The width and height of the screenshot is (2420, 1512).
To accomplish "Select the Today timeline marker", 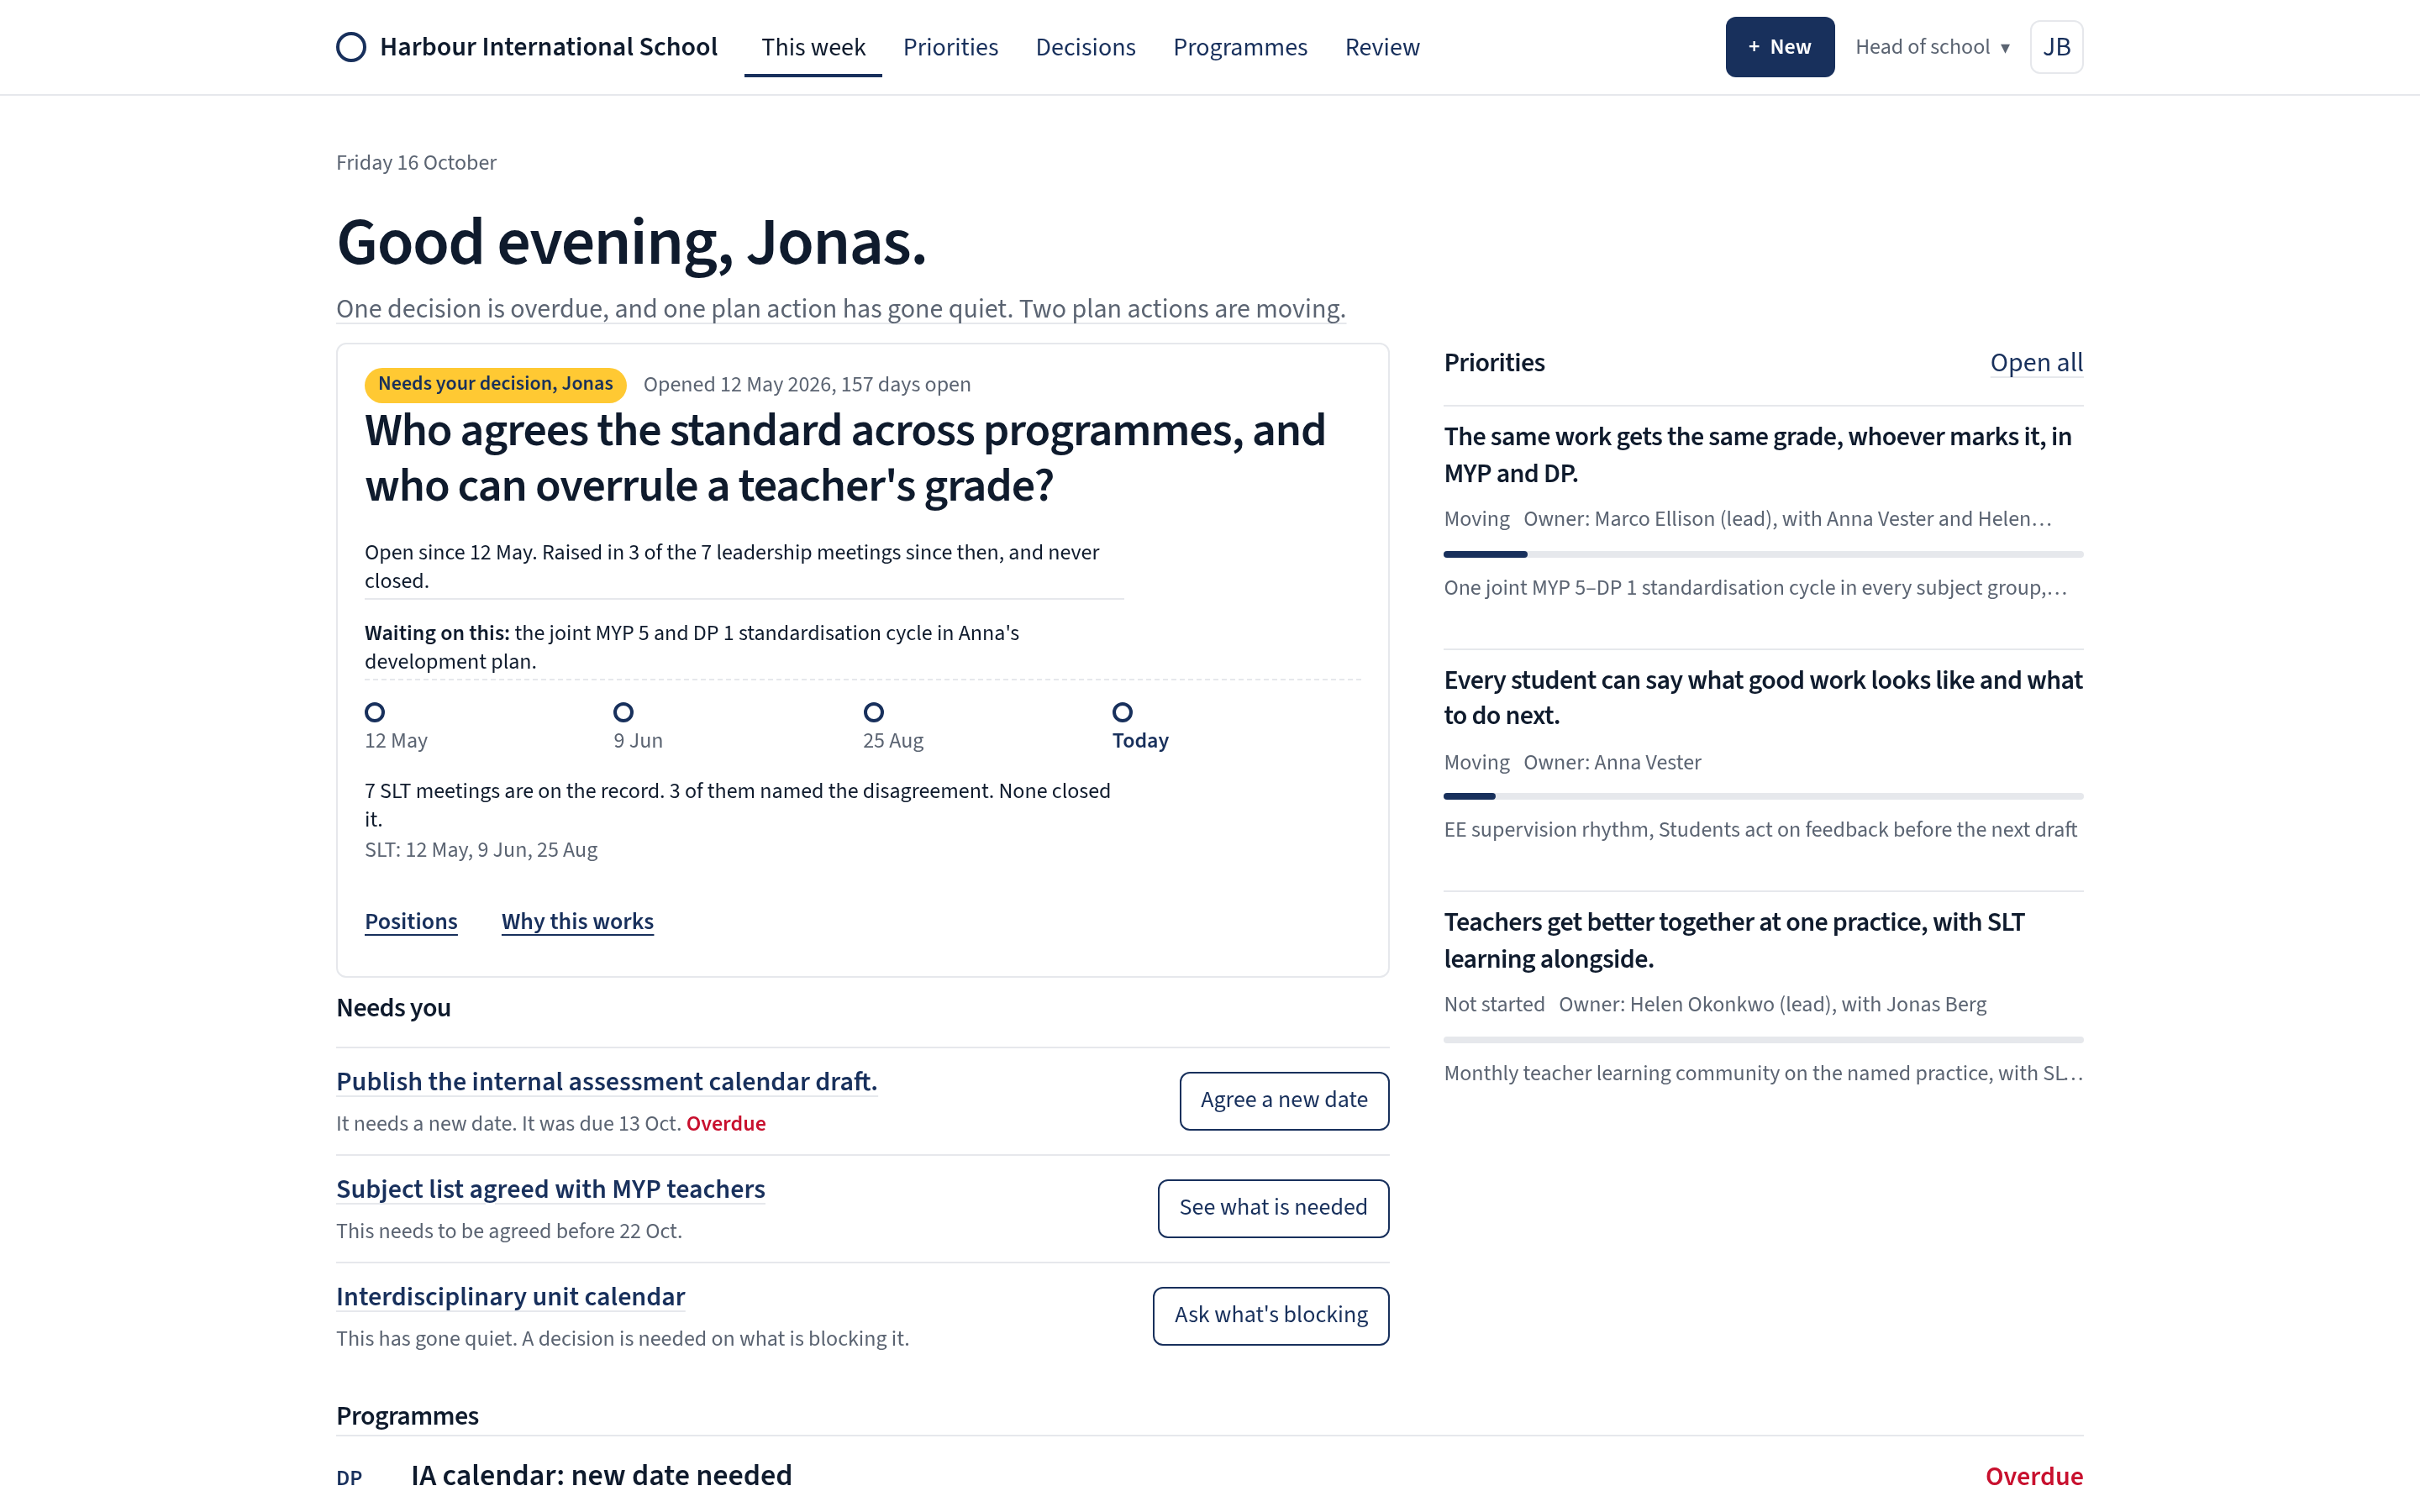I will 1122,712.
